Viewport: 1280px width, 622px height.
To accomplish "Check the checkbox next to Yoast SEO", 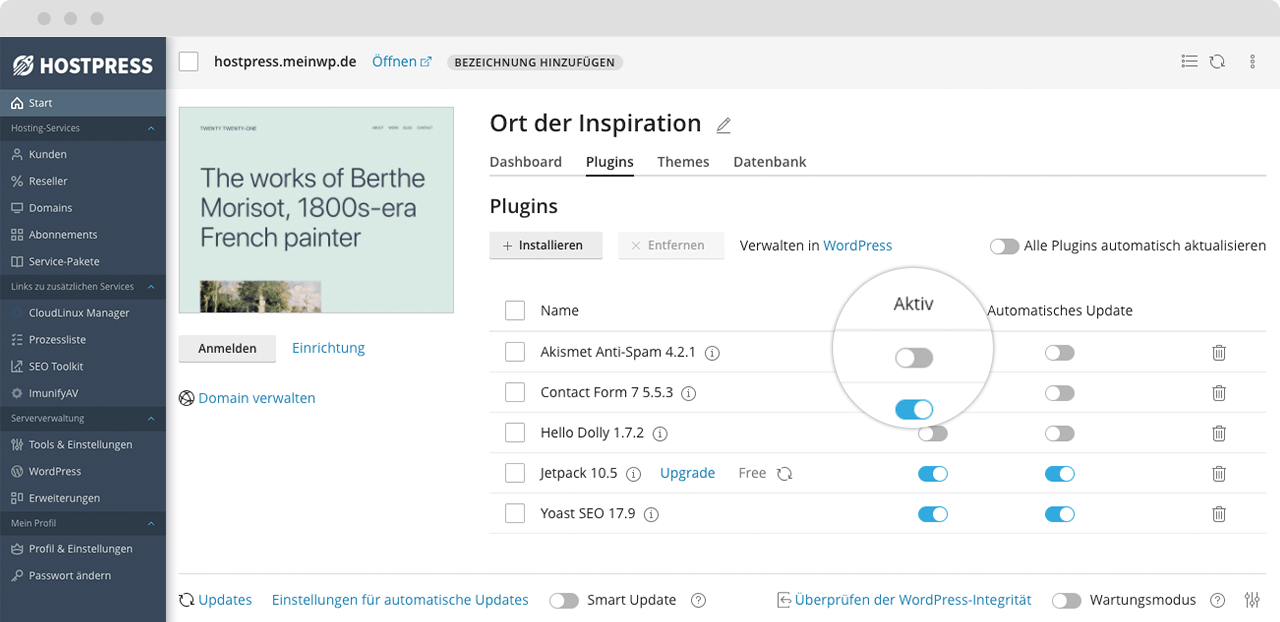I will click(x=515, y=513).
